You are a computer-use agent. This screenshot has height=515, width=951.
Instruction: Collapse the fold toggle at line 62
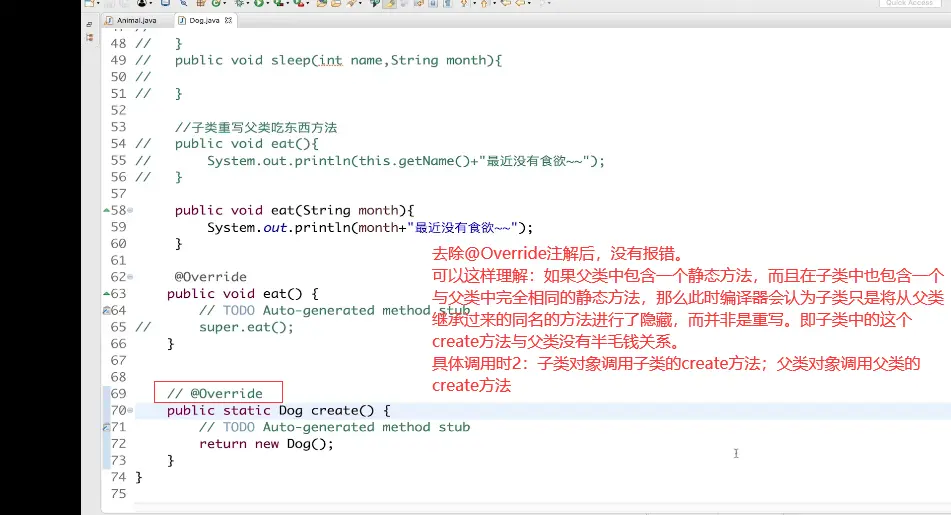coord(130,277)
